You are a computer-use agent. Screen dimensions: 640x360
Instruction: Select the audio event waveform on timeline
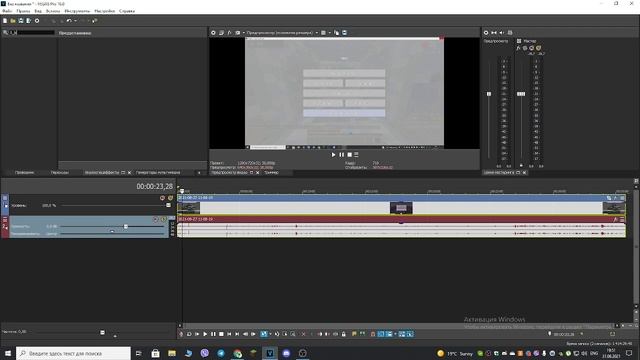pos(402,230)
